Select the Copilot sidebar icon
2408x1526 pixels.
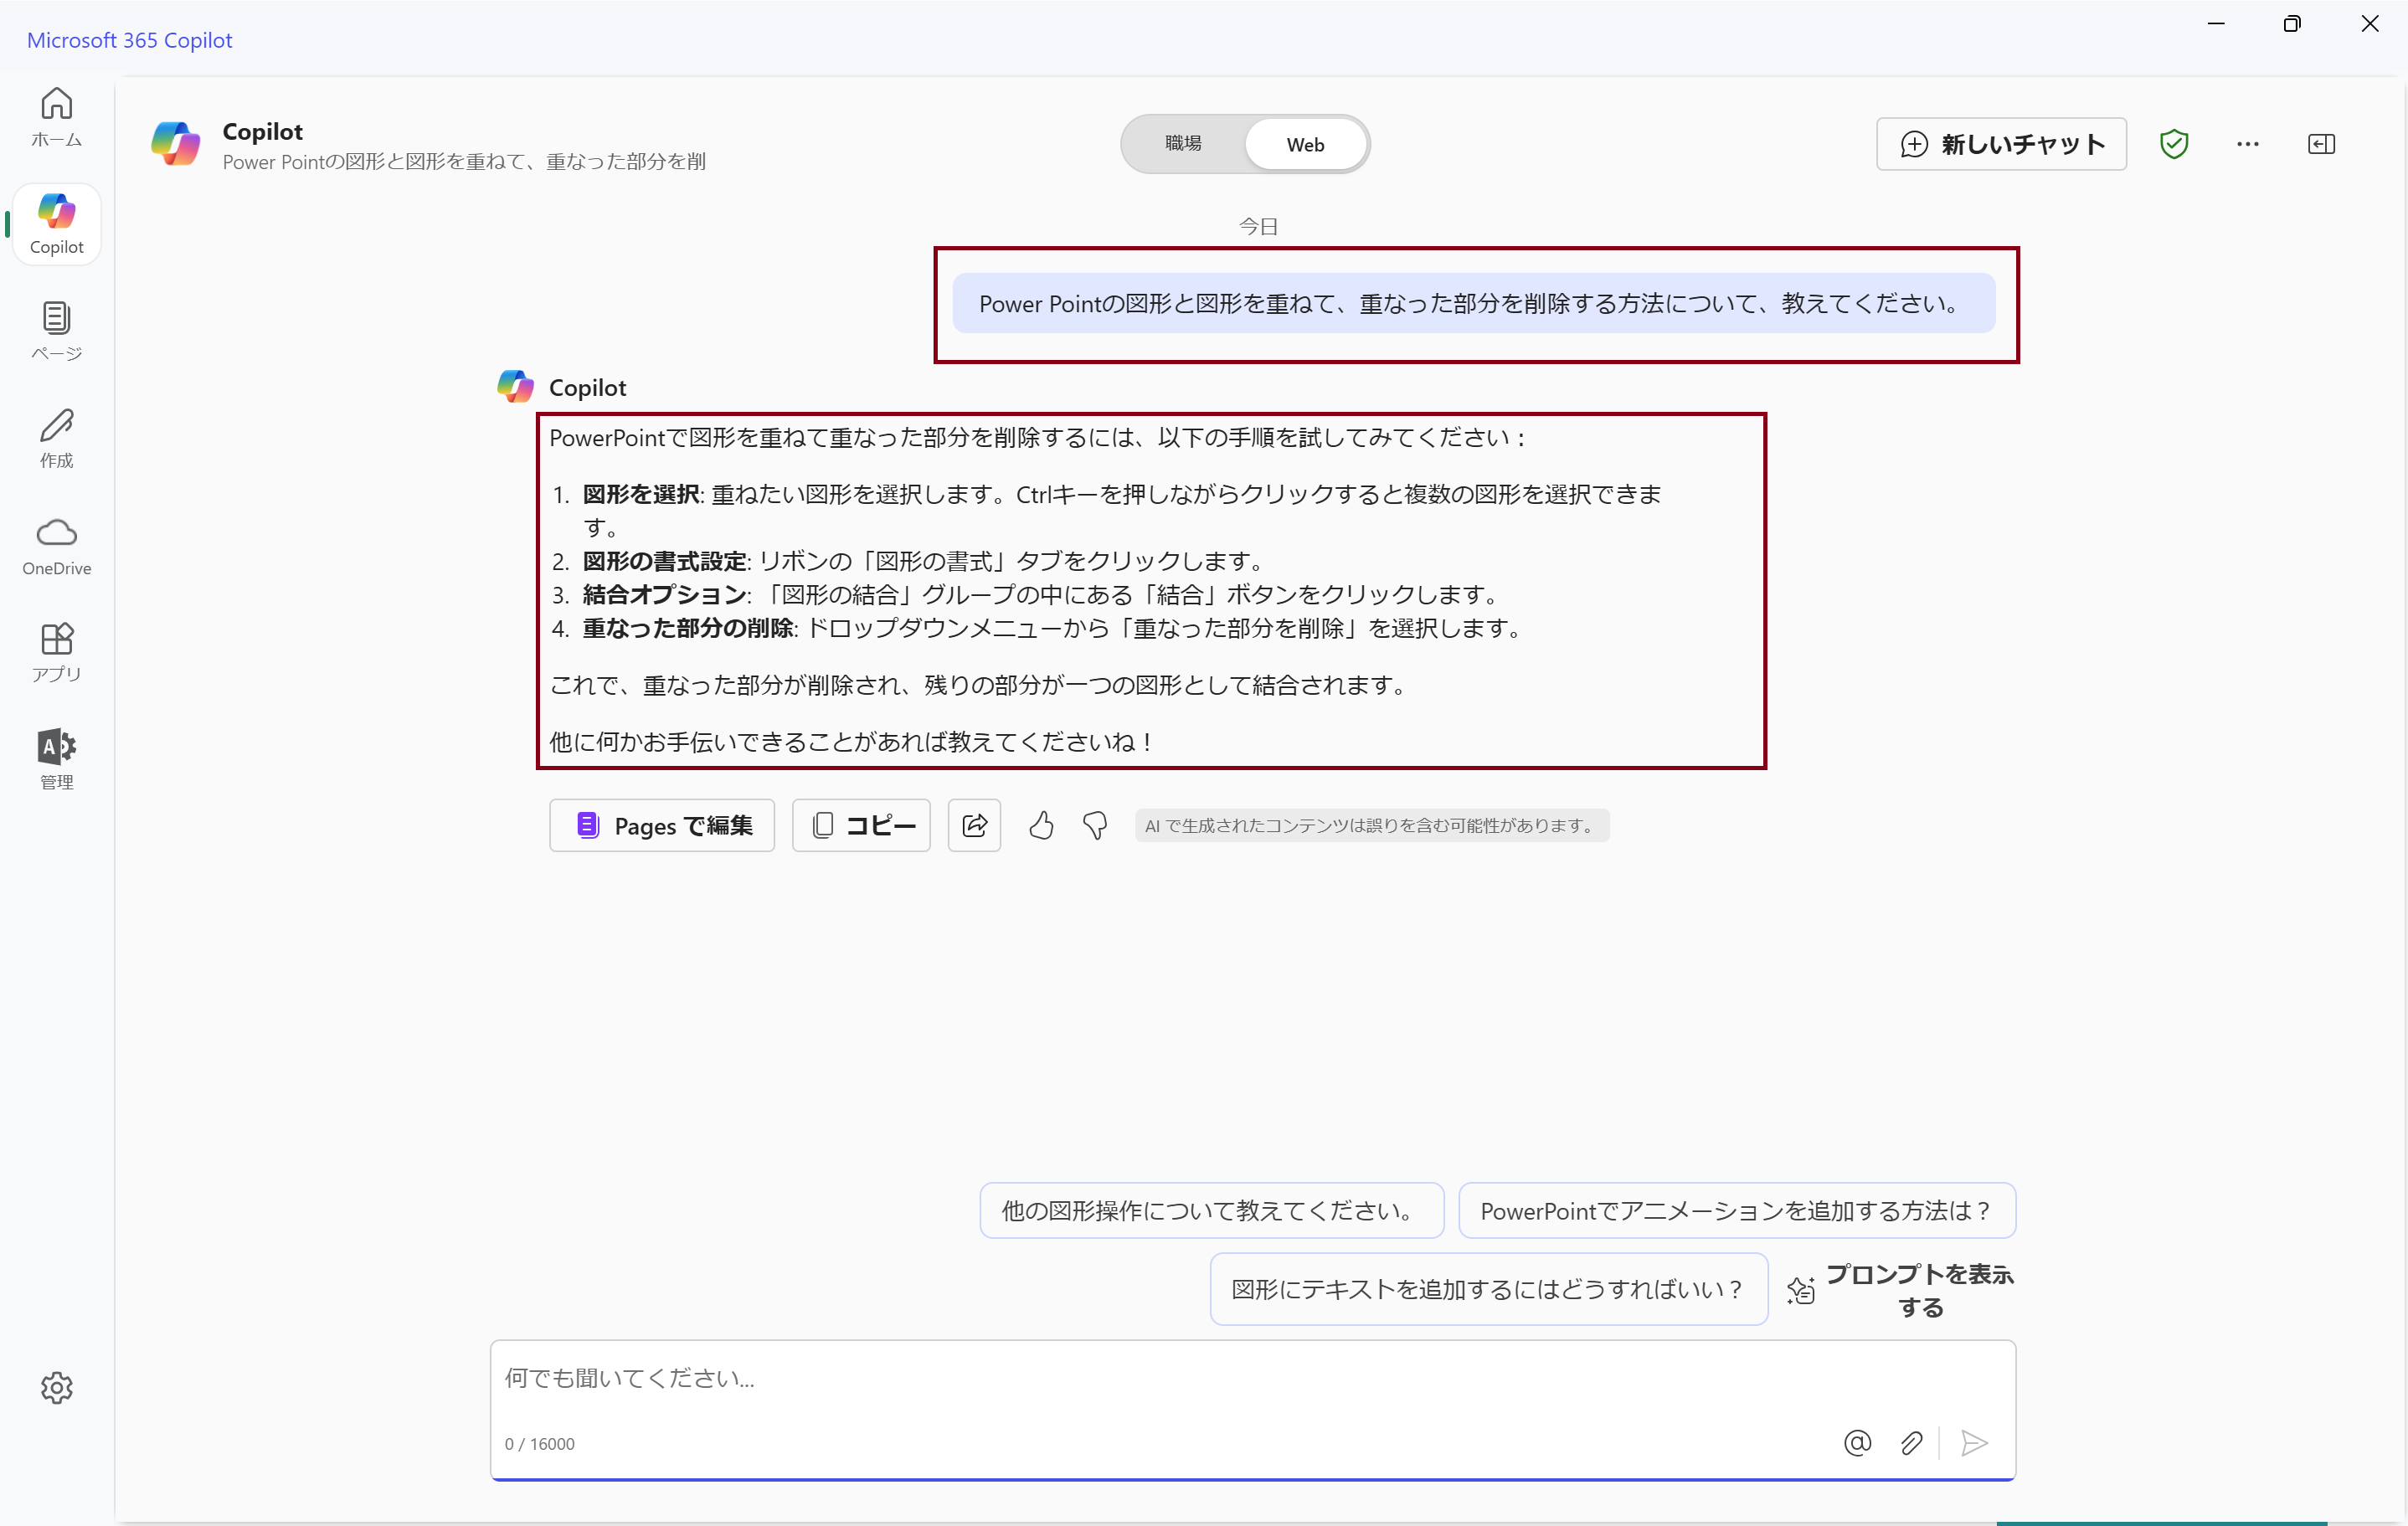[x=57, y=224]
